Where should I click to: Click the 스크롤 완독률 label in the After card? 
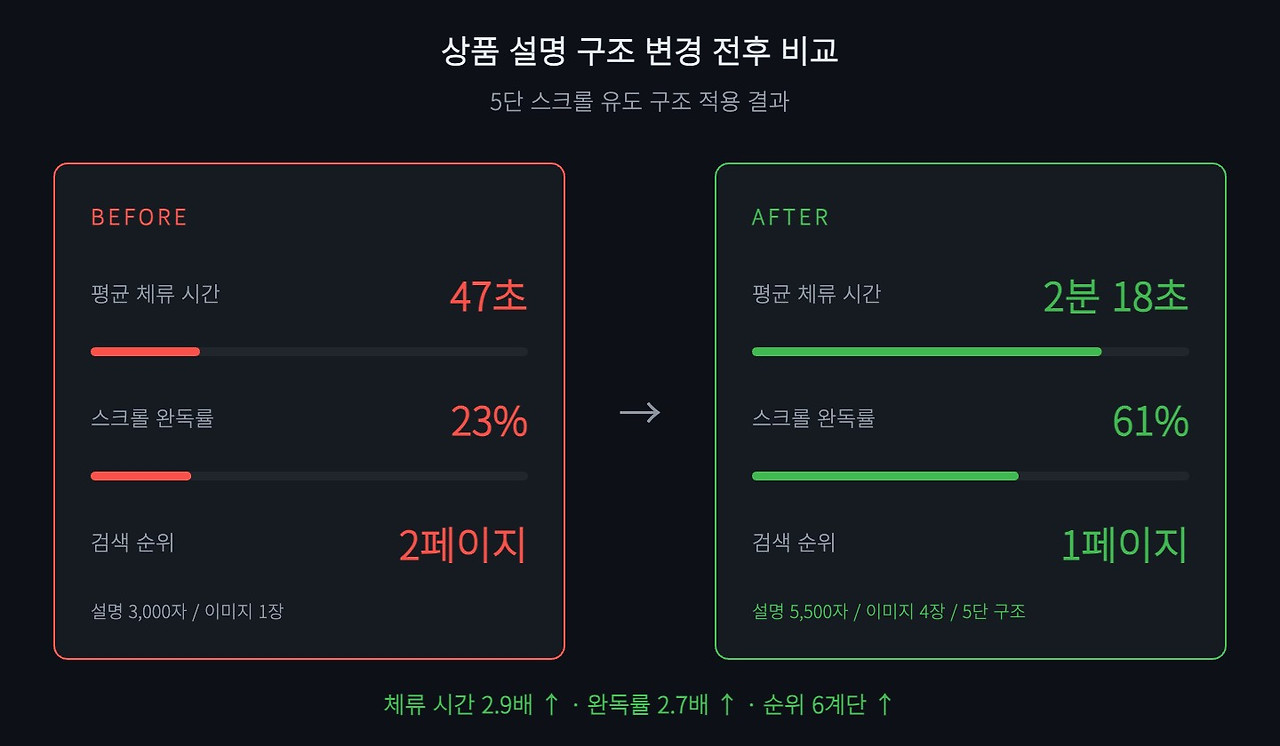pyautogui.click(x=813, y=418)
